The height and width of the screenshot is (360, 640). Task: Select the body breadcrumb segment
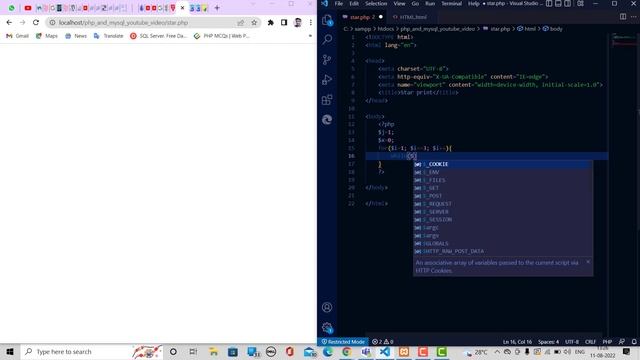click(552, 29)
